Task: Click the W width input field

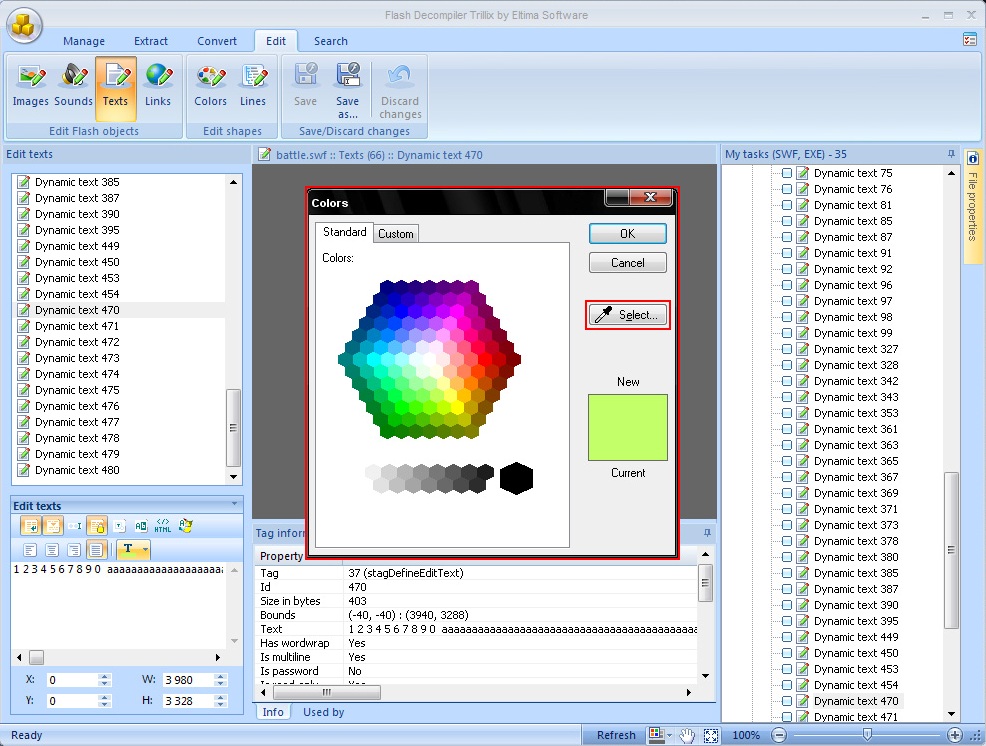Action: click(x=185, y=680)
